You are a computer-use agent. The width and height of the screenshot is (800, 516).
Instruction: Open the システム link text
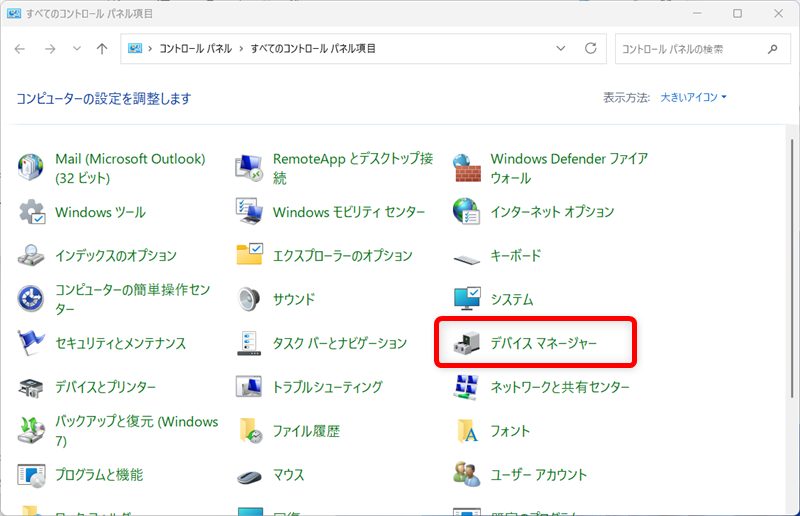point(512,299)
